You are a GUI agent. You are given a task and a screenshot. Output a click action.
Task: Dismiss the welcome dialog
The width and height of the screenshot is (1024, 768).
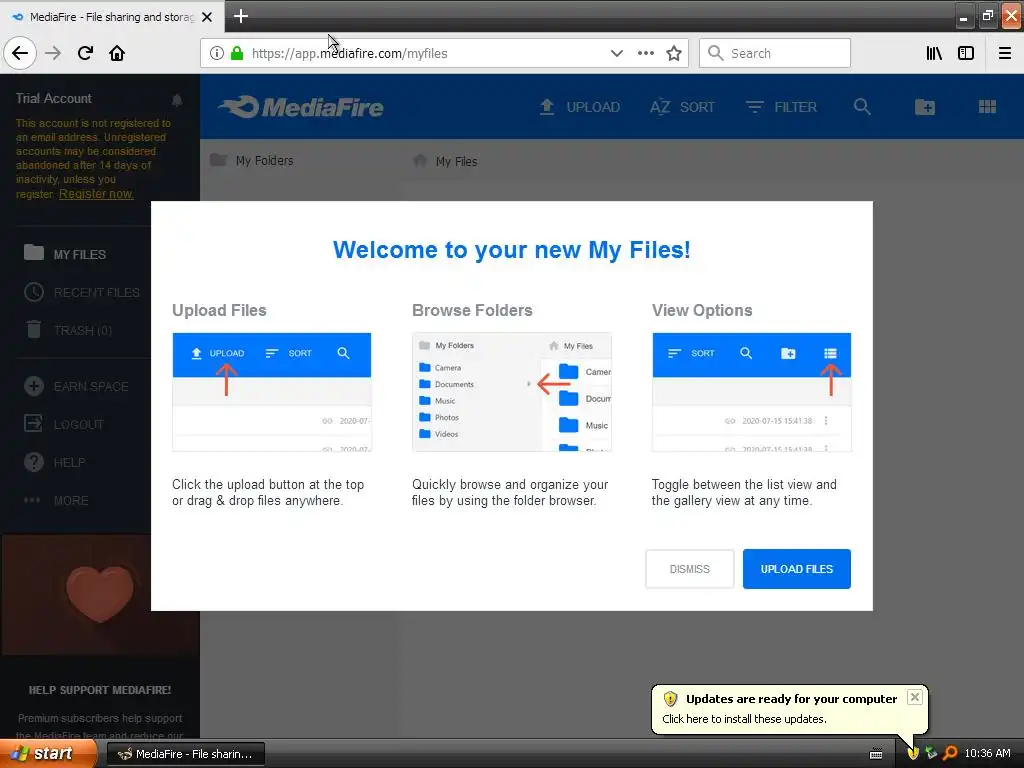pos(690,569)
